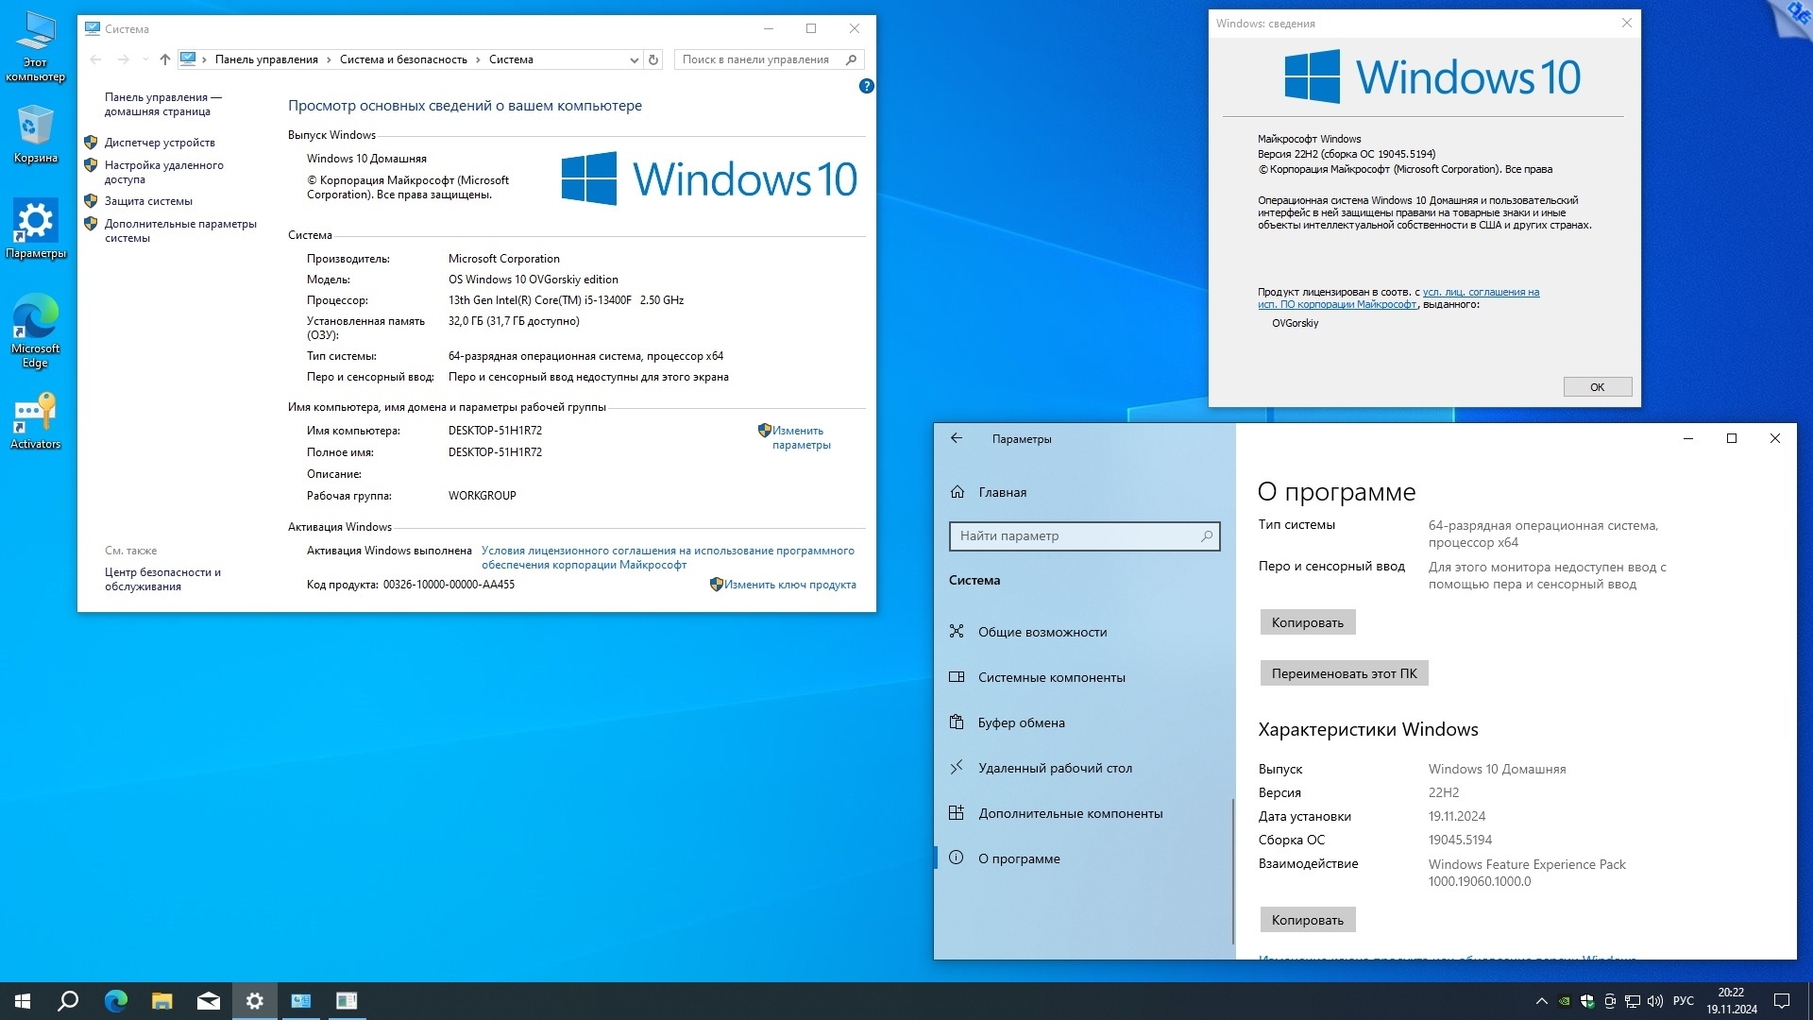Open Центр безопасности и обслуживания link
The image size is (1813, 1020).
coord(163,579)
